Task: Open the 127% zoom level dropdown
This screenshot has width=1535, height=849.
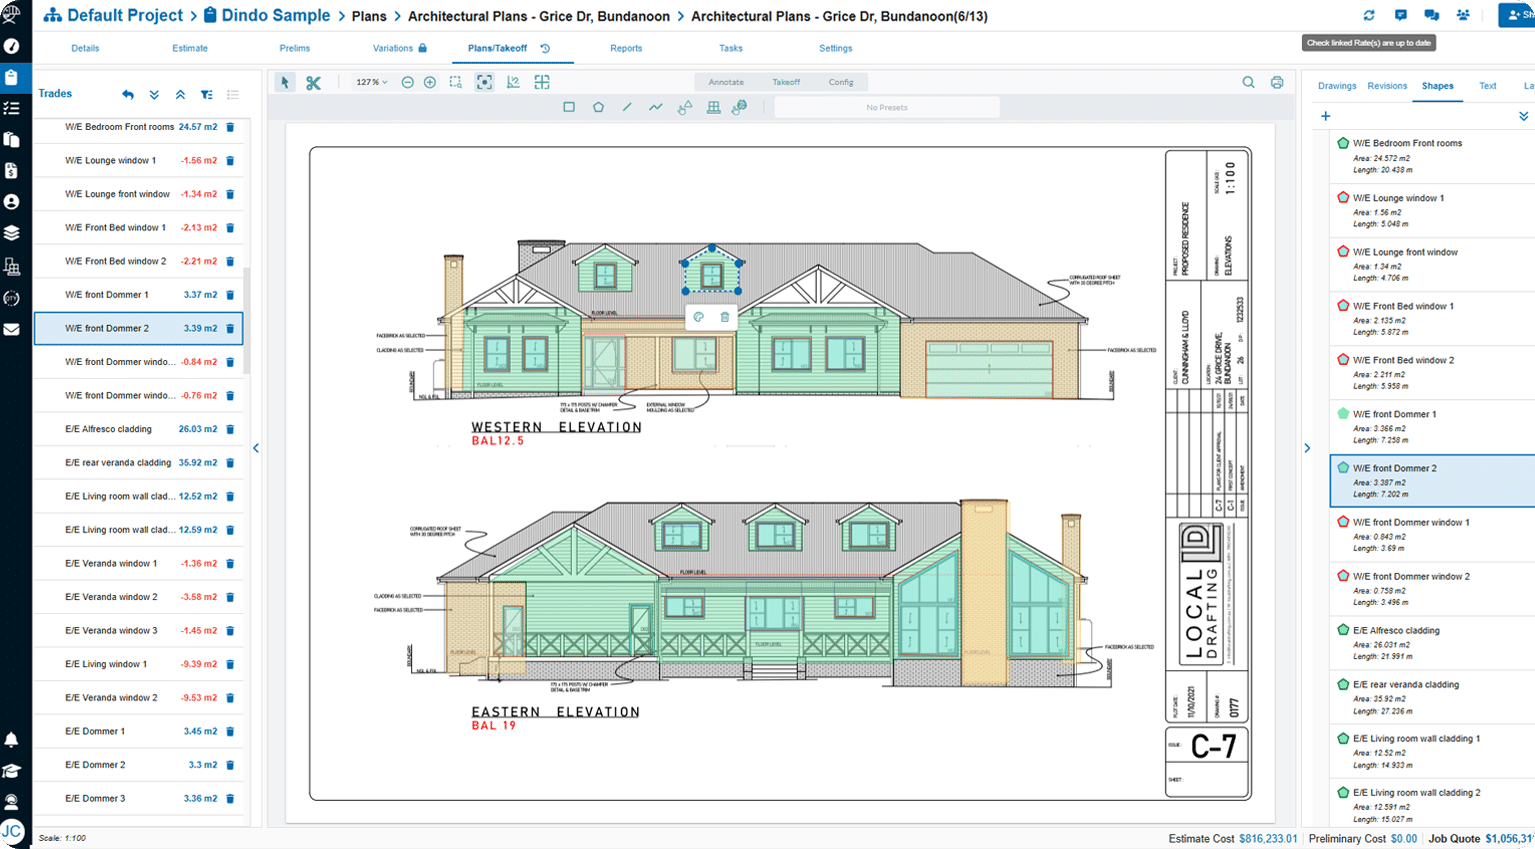Action: (371, 83)
